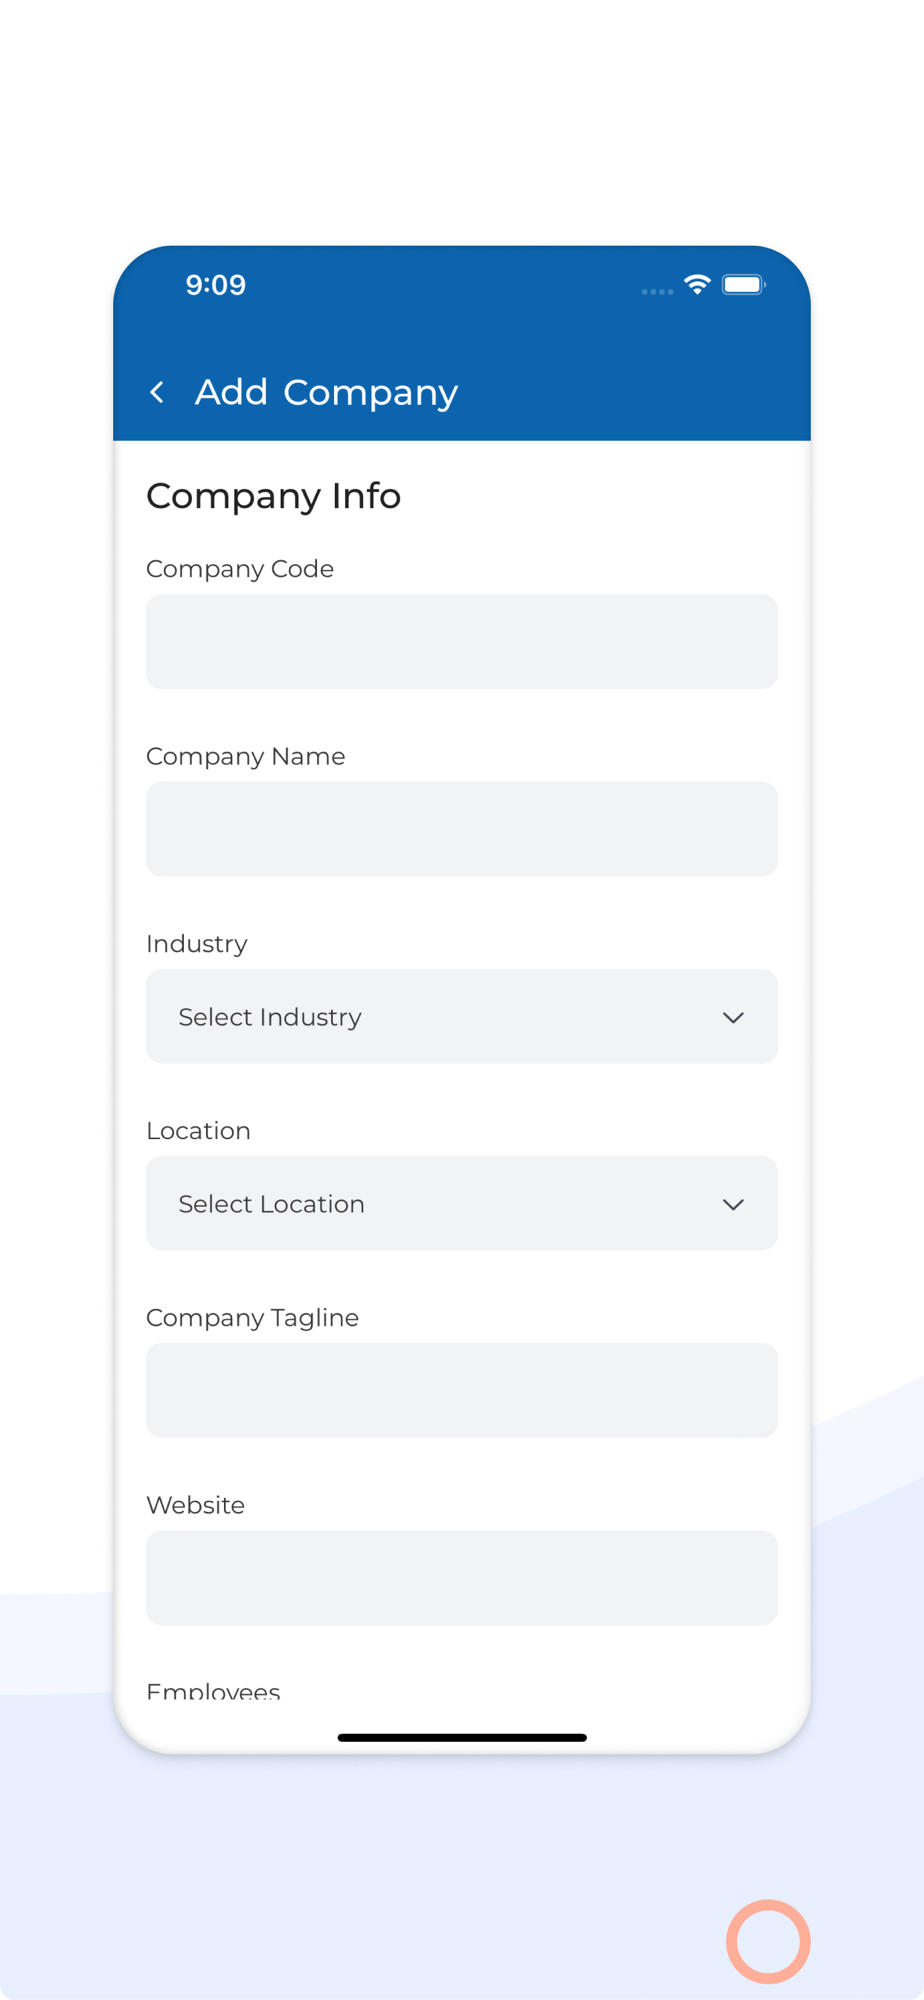
Task: Tap the back arrow in the header
Action: click(157, 392)
